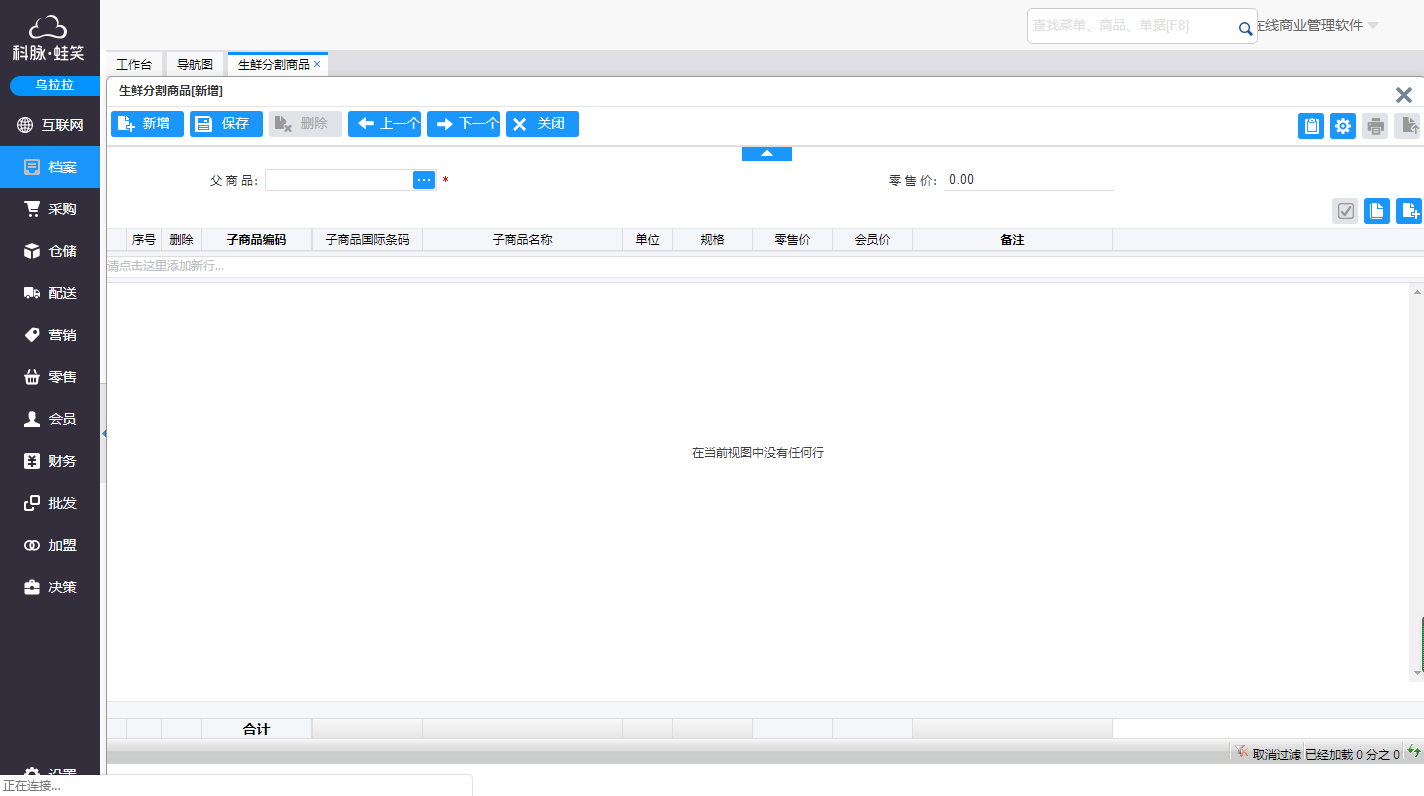This screenshot has height=796, width=1424.
Task: Click the grey printer icon
Action: click(1375, 126)
